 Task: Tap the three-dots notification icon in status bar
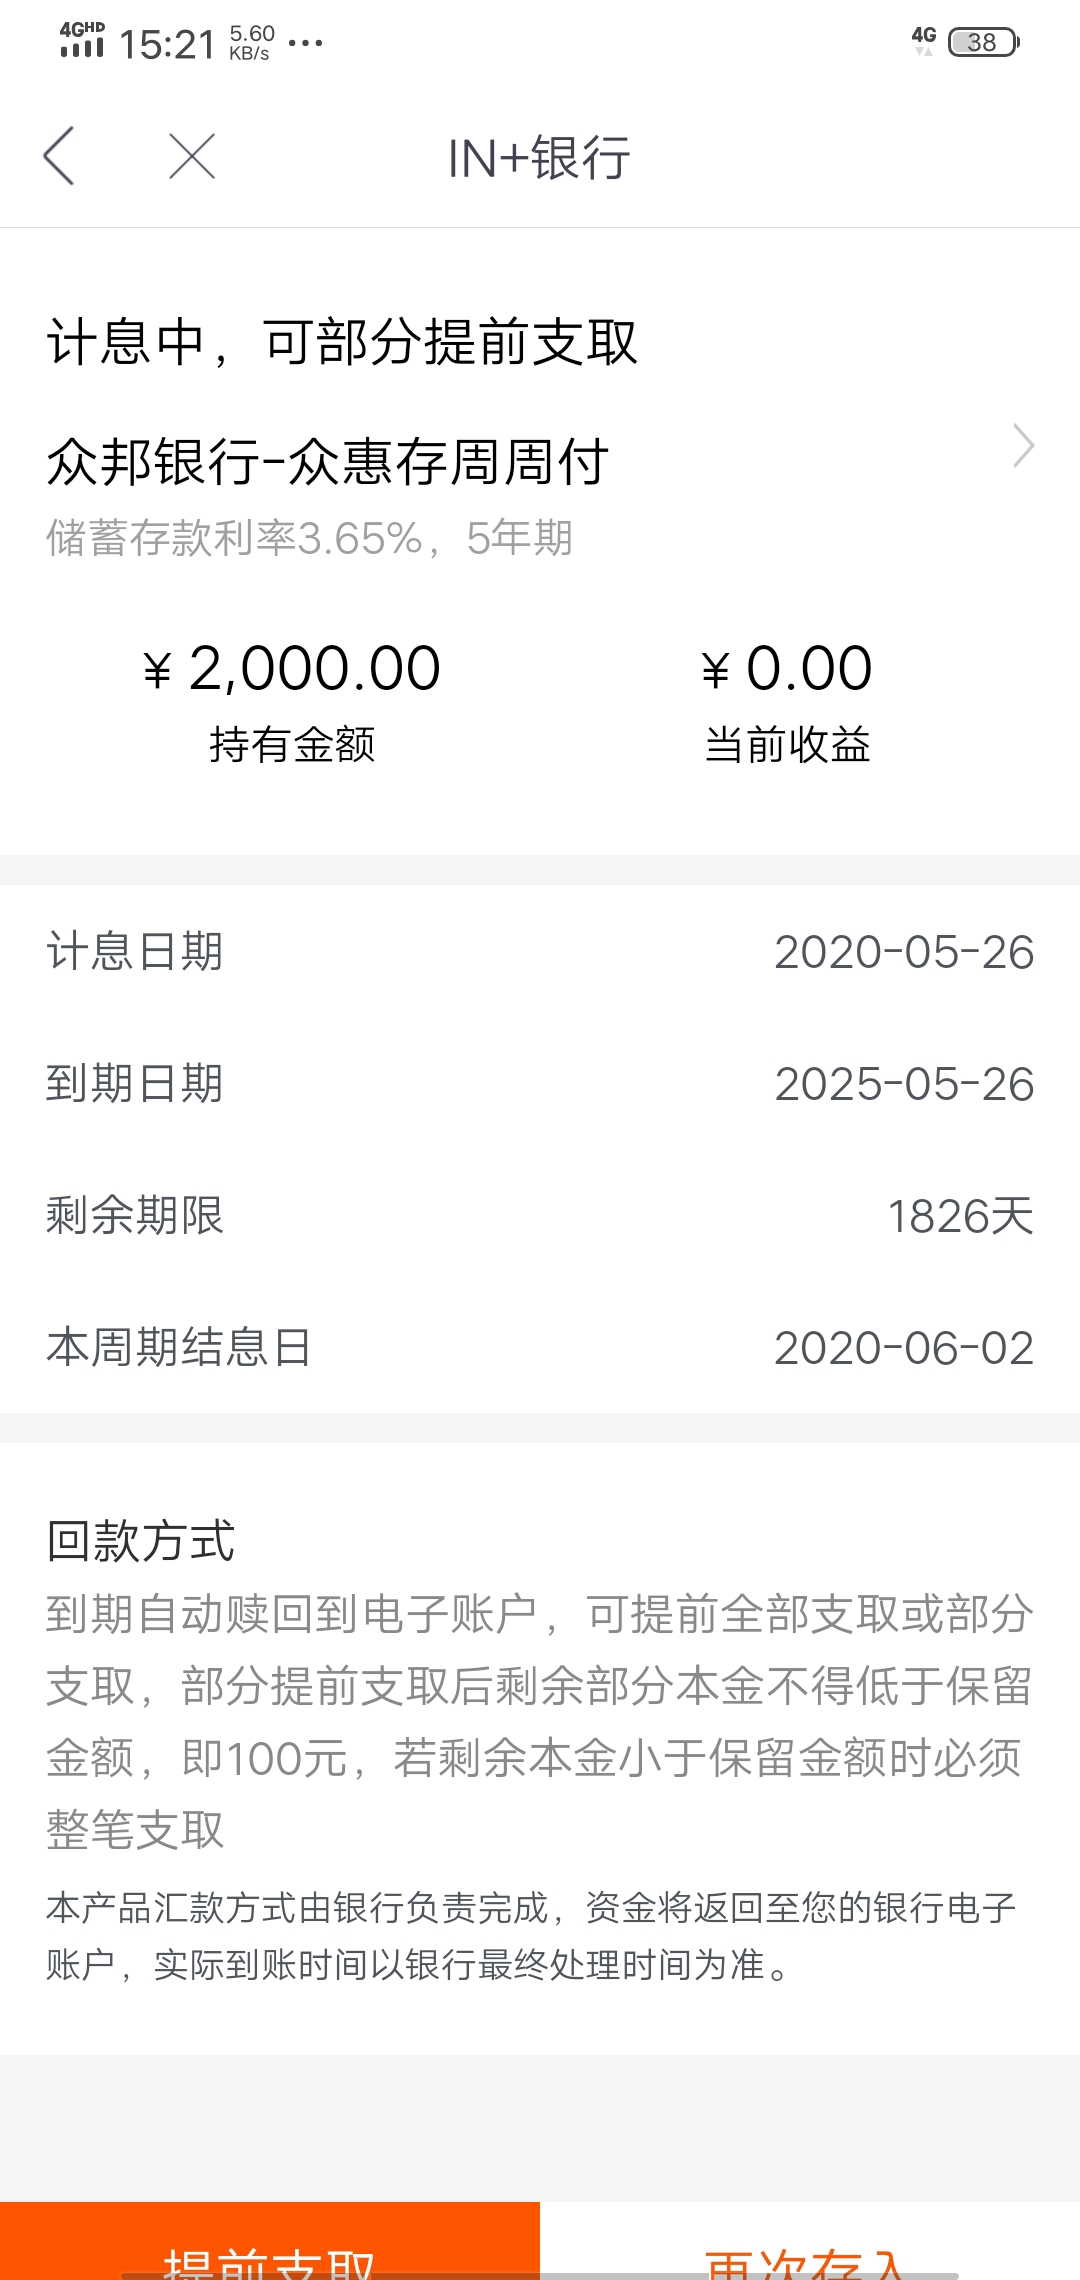click(x=305, y=43)
